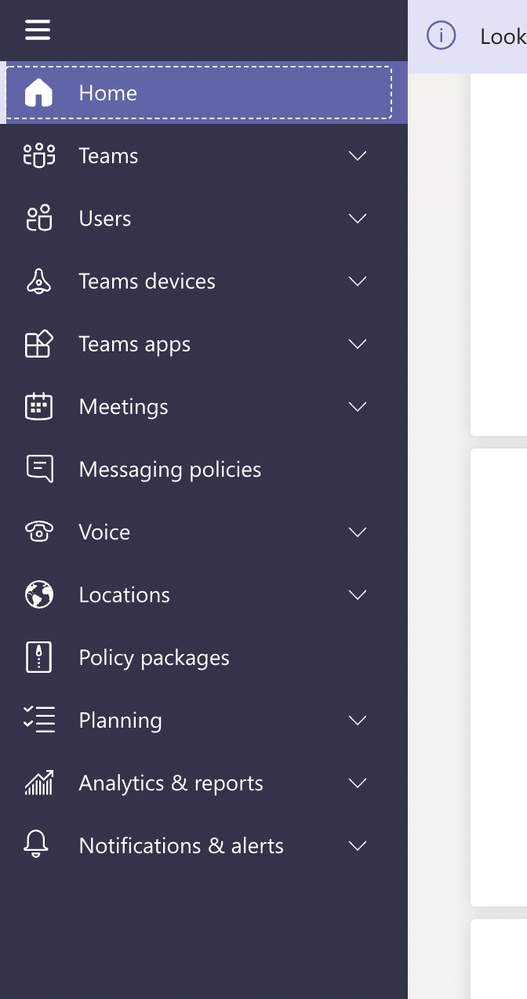
Task: Click the Analytics & reports chart icon
Action: pos(39,783)
